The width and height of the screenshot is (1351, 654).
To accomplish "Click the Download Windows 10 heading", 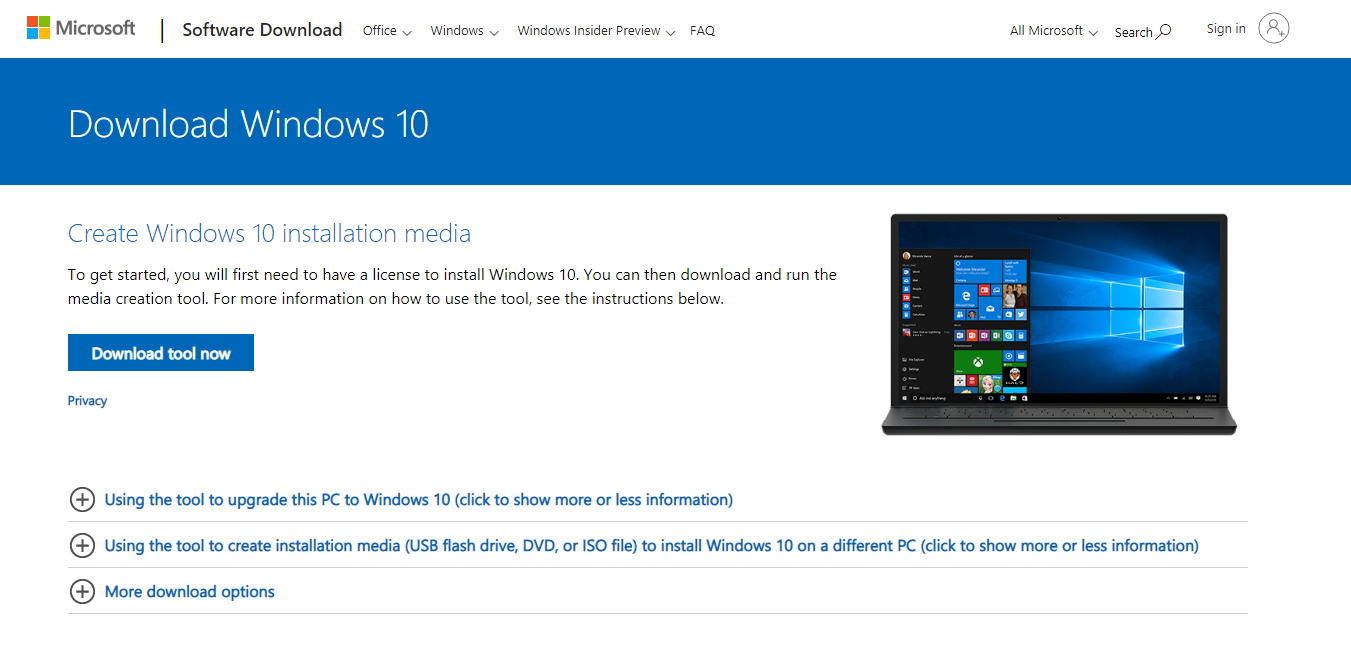I will pos(248,124).
